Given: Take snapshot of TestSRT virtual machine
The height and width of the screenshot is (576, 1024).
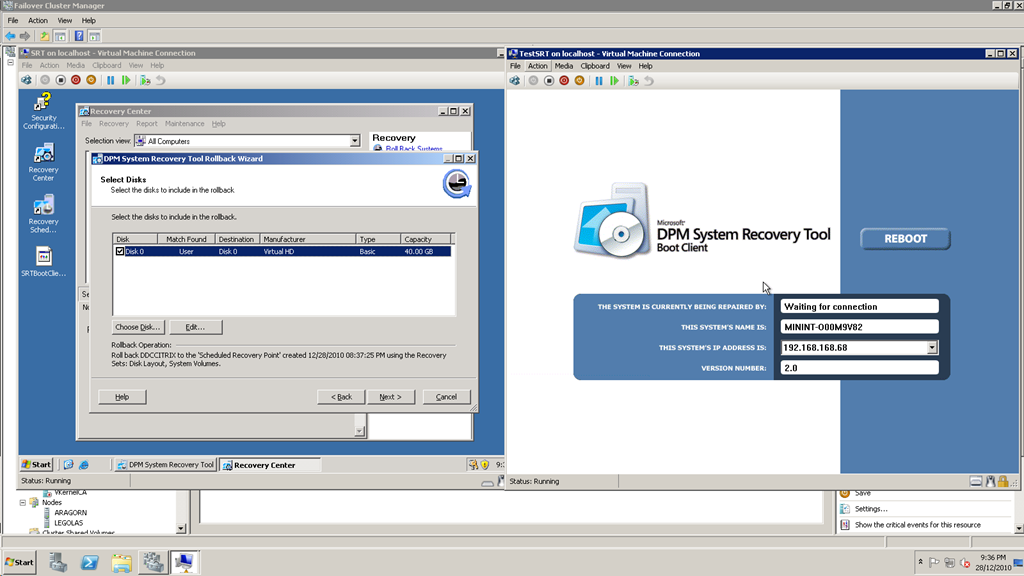Looking at the screenshot, I should pyautogui.click(x=633, y=81).
